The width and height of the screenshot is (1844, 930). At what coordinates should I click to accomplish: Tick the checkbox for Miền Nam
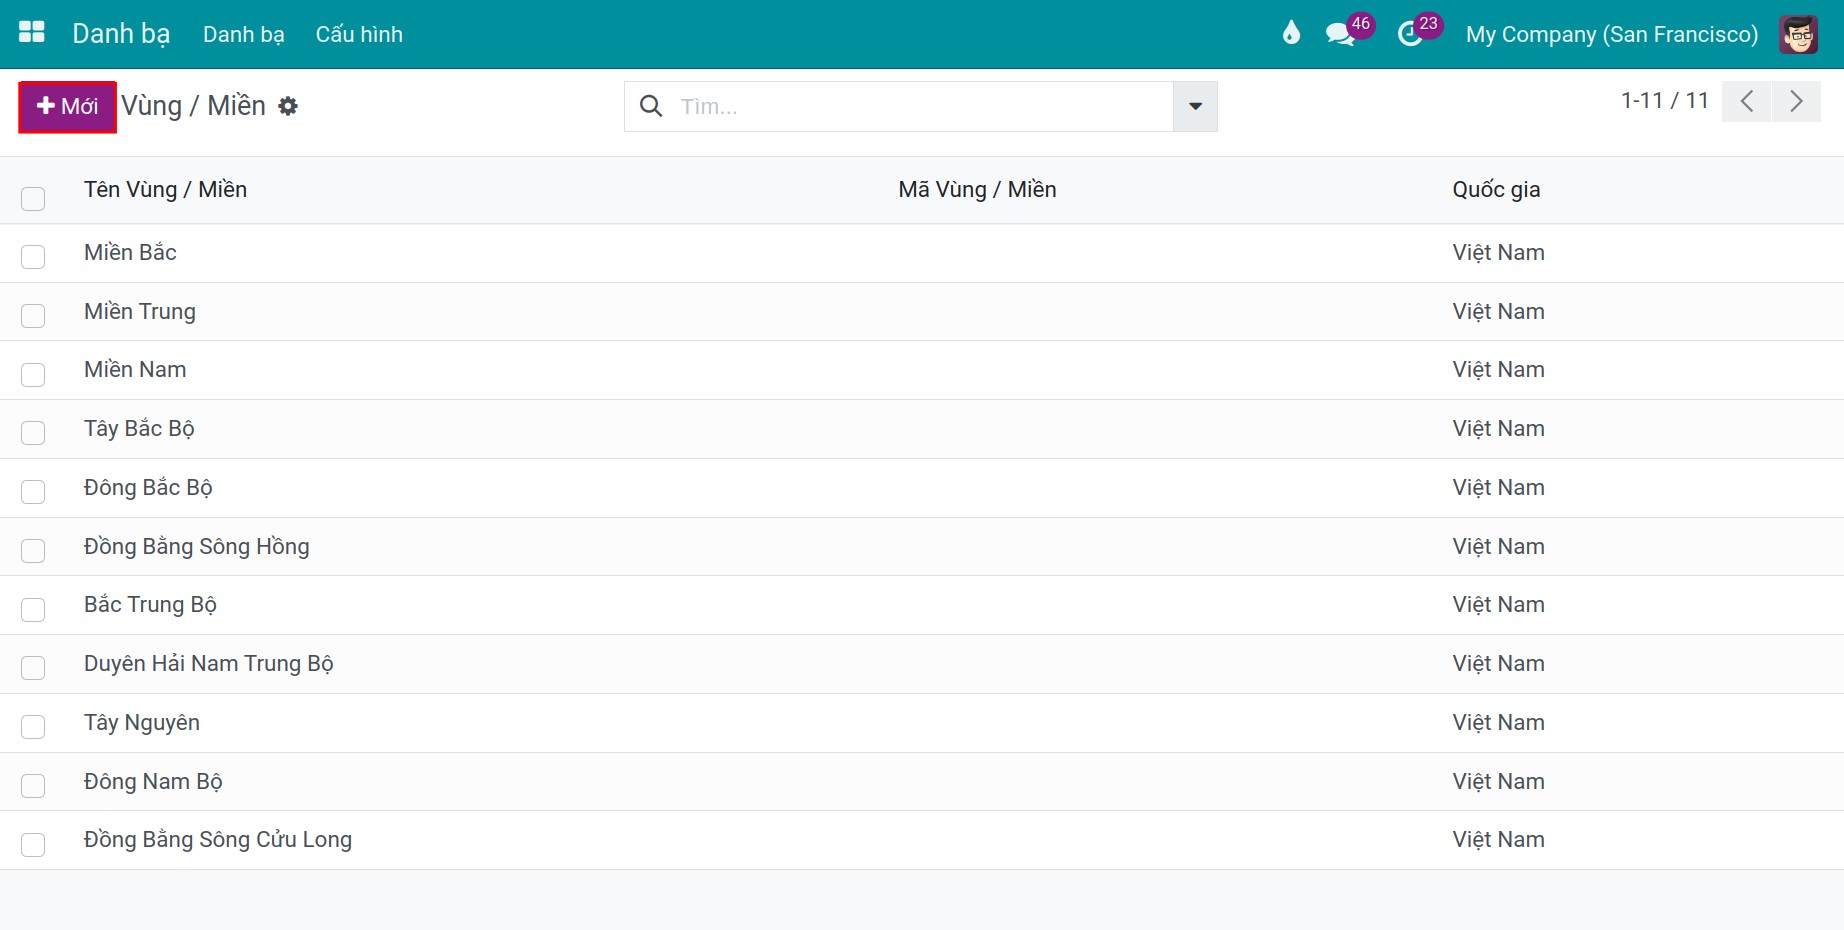coord(33,374)
